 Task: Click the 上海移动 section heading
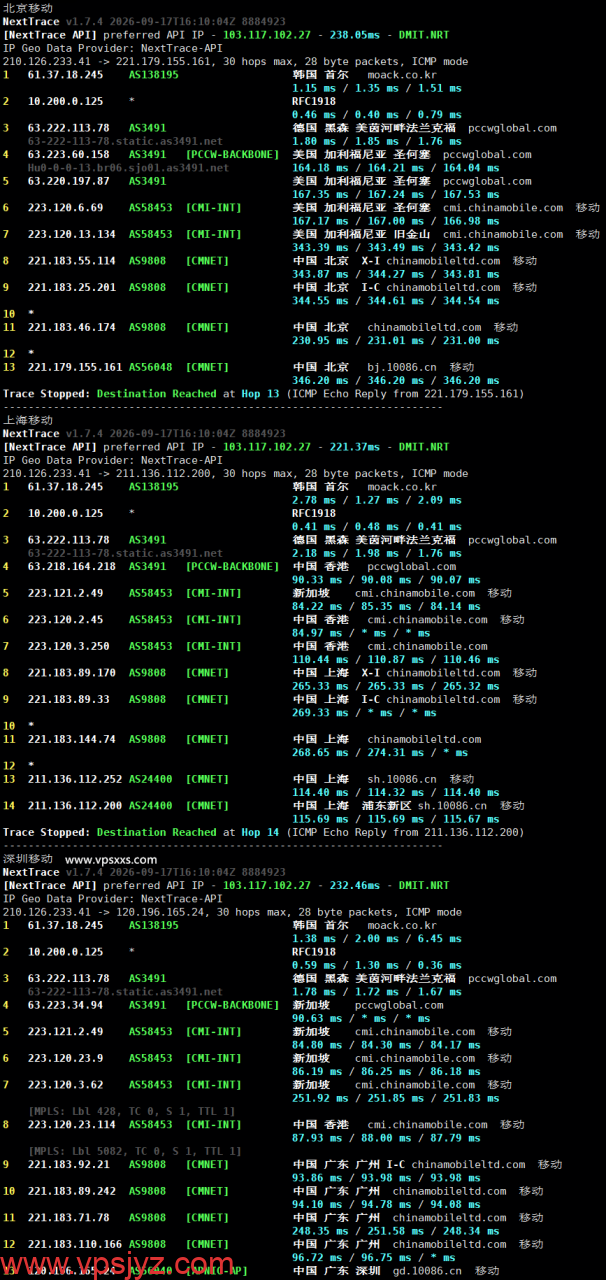[28, 420]
